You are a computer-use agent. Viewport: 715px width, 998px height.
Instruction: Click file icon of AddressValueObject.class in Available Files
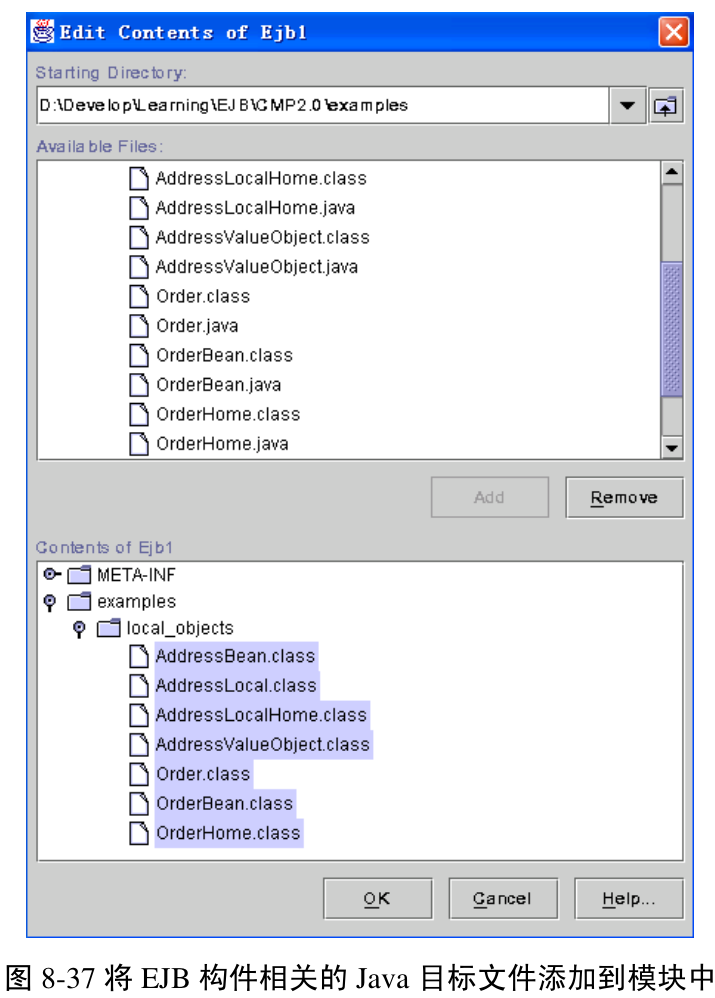point(139,237)
